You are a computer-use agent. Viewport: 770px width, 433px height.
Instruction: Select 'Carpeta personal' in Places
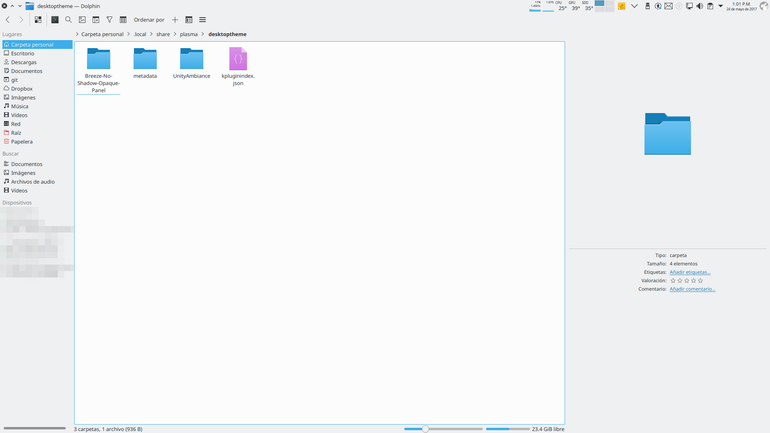coord(37,45)
